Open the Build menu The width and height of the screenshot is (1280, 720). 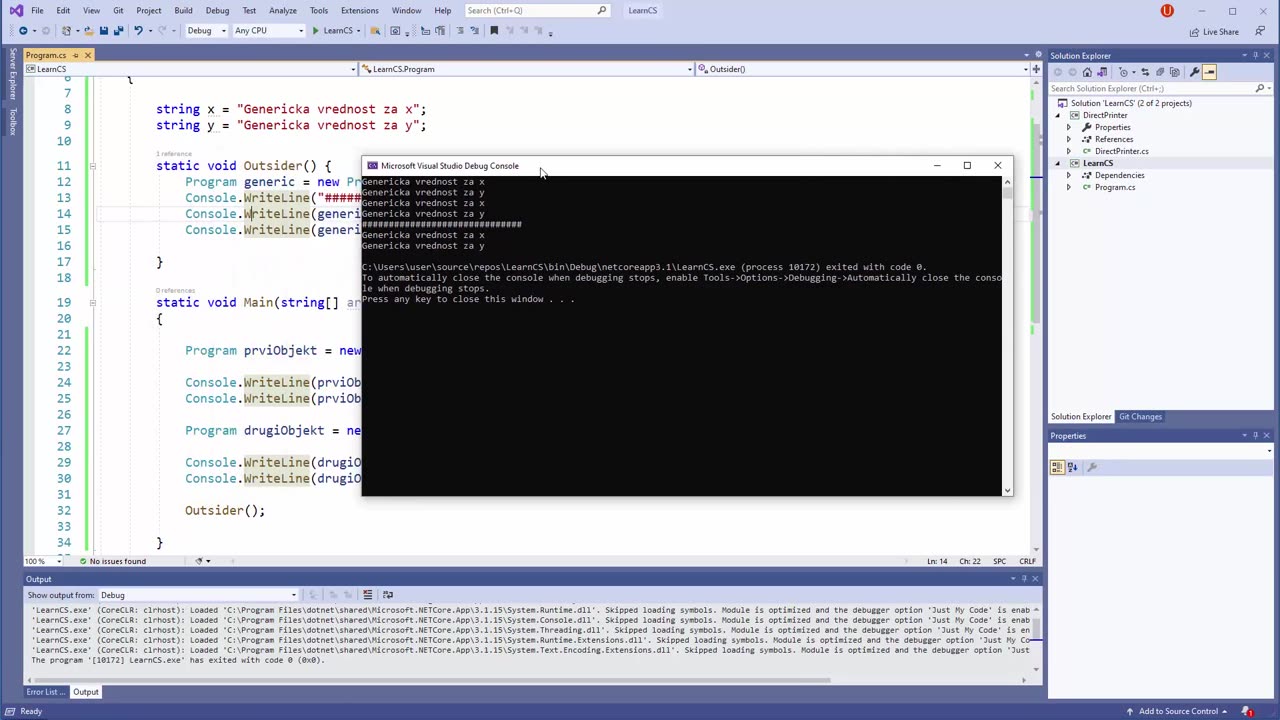point(183,11)
